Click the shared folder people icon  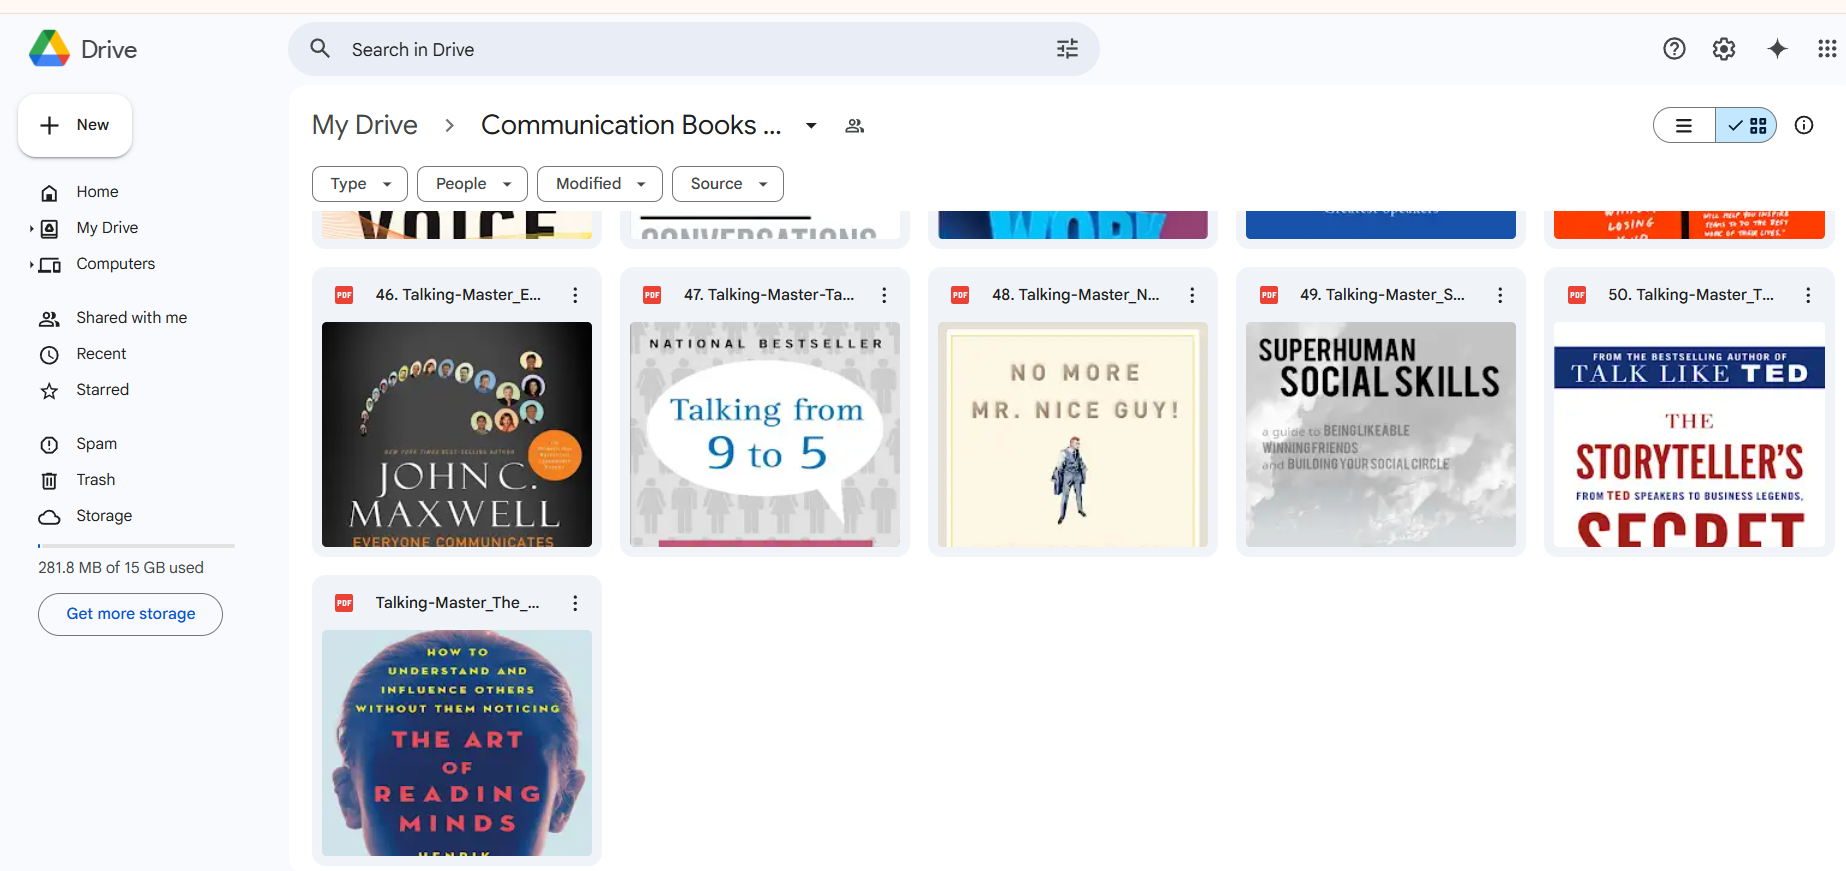(855, 126)
